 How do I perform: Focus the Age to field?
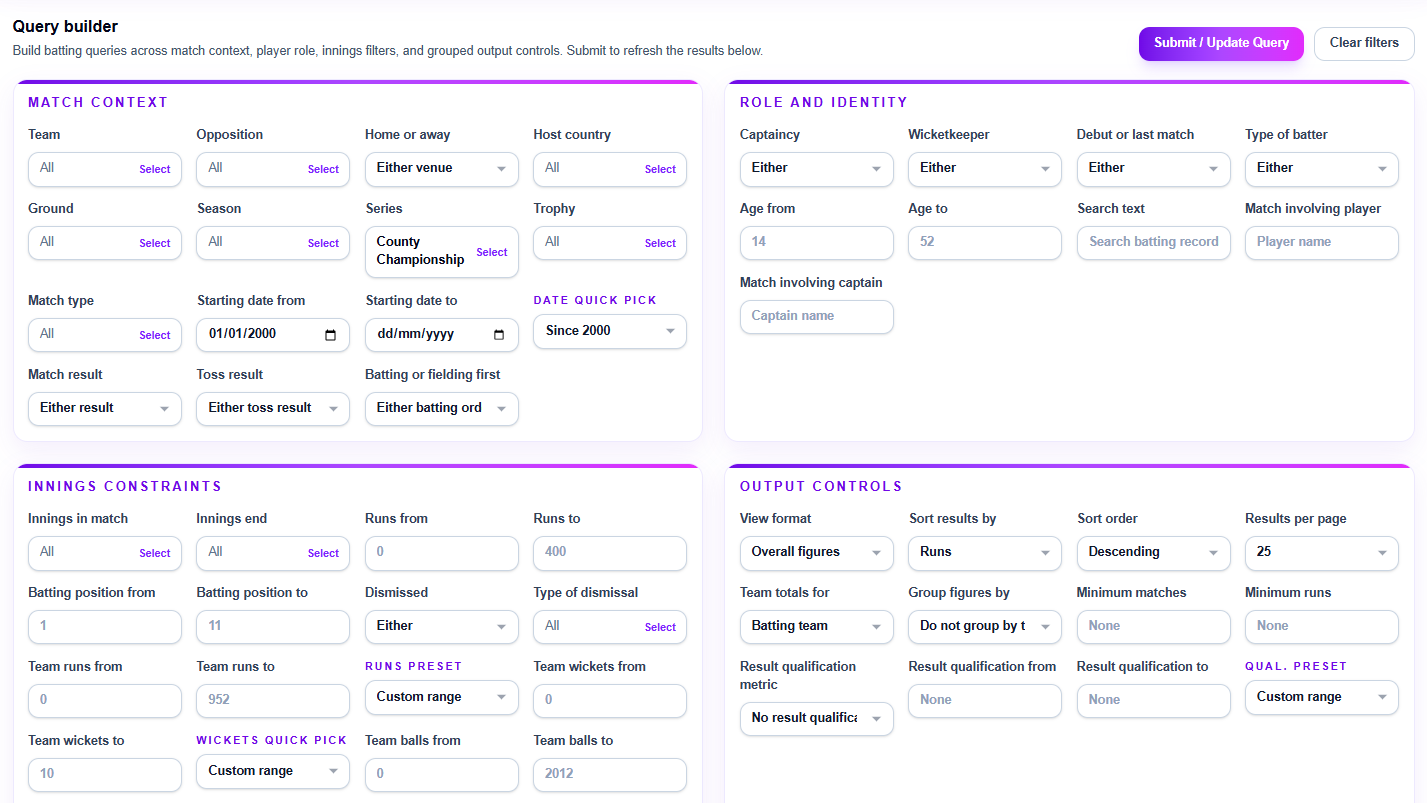tap(985, 243)
